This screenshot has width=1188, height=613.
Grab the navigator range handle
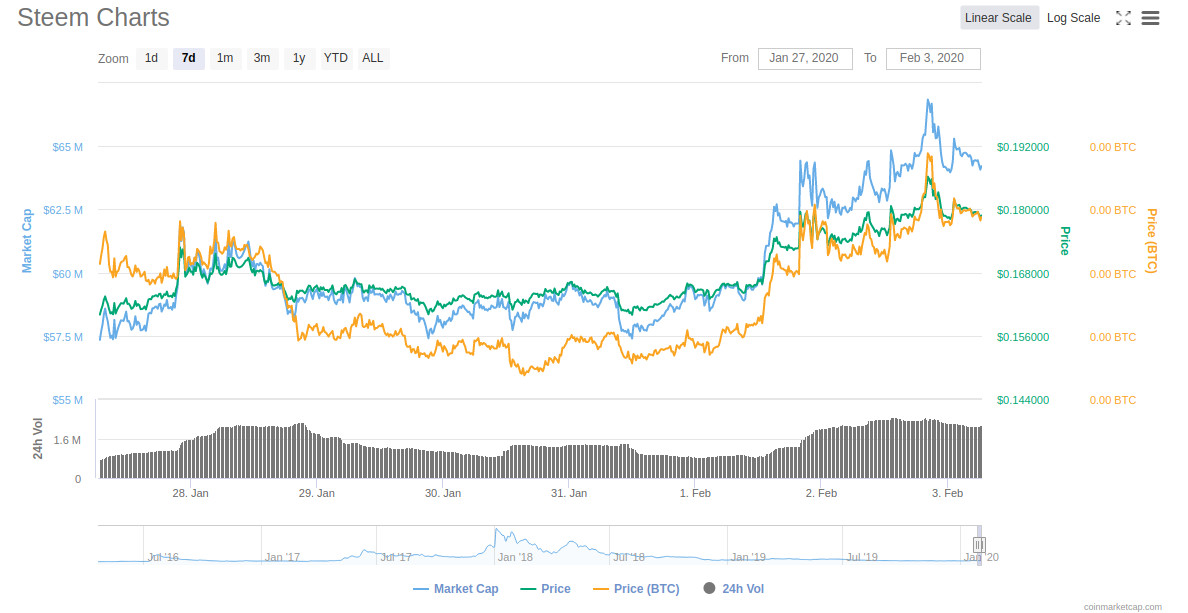(x=979, y=544)
